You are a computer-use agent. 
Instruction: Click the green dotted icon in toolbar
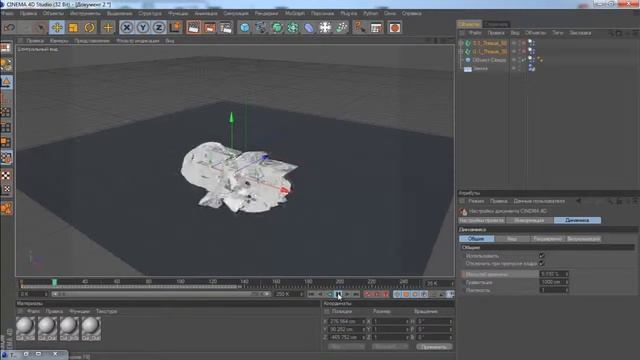341,27
